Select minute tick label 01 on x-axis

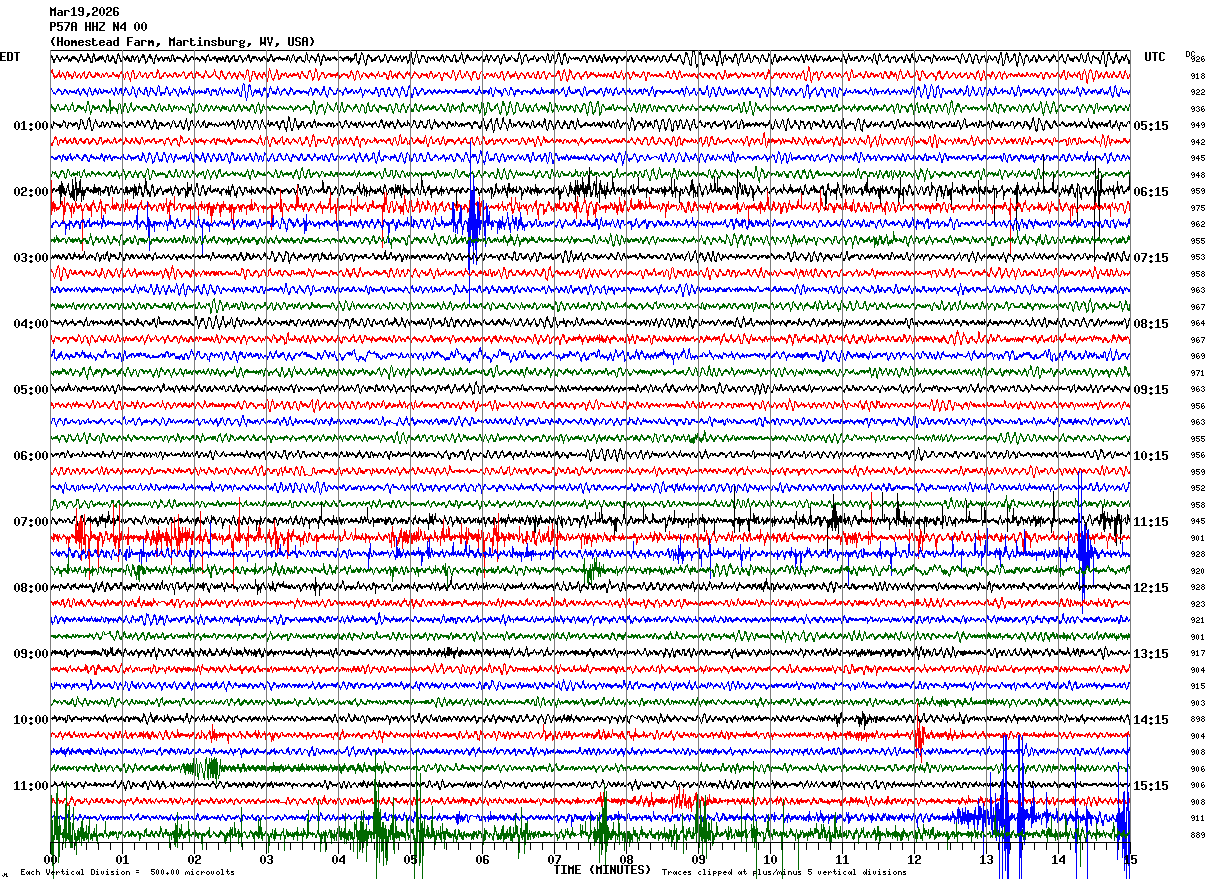coord(122,860)
